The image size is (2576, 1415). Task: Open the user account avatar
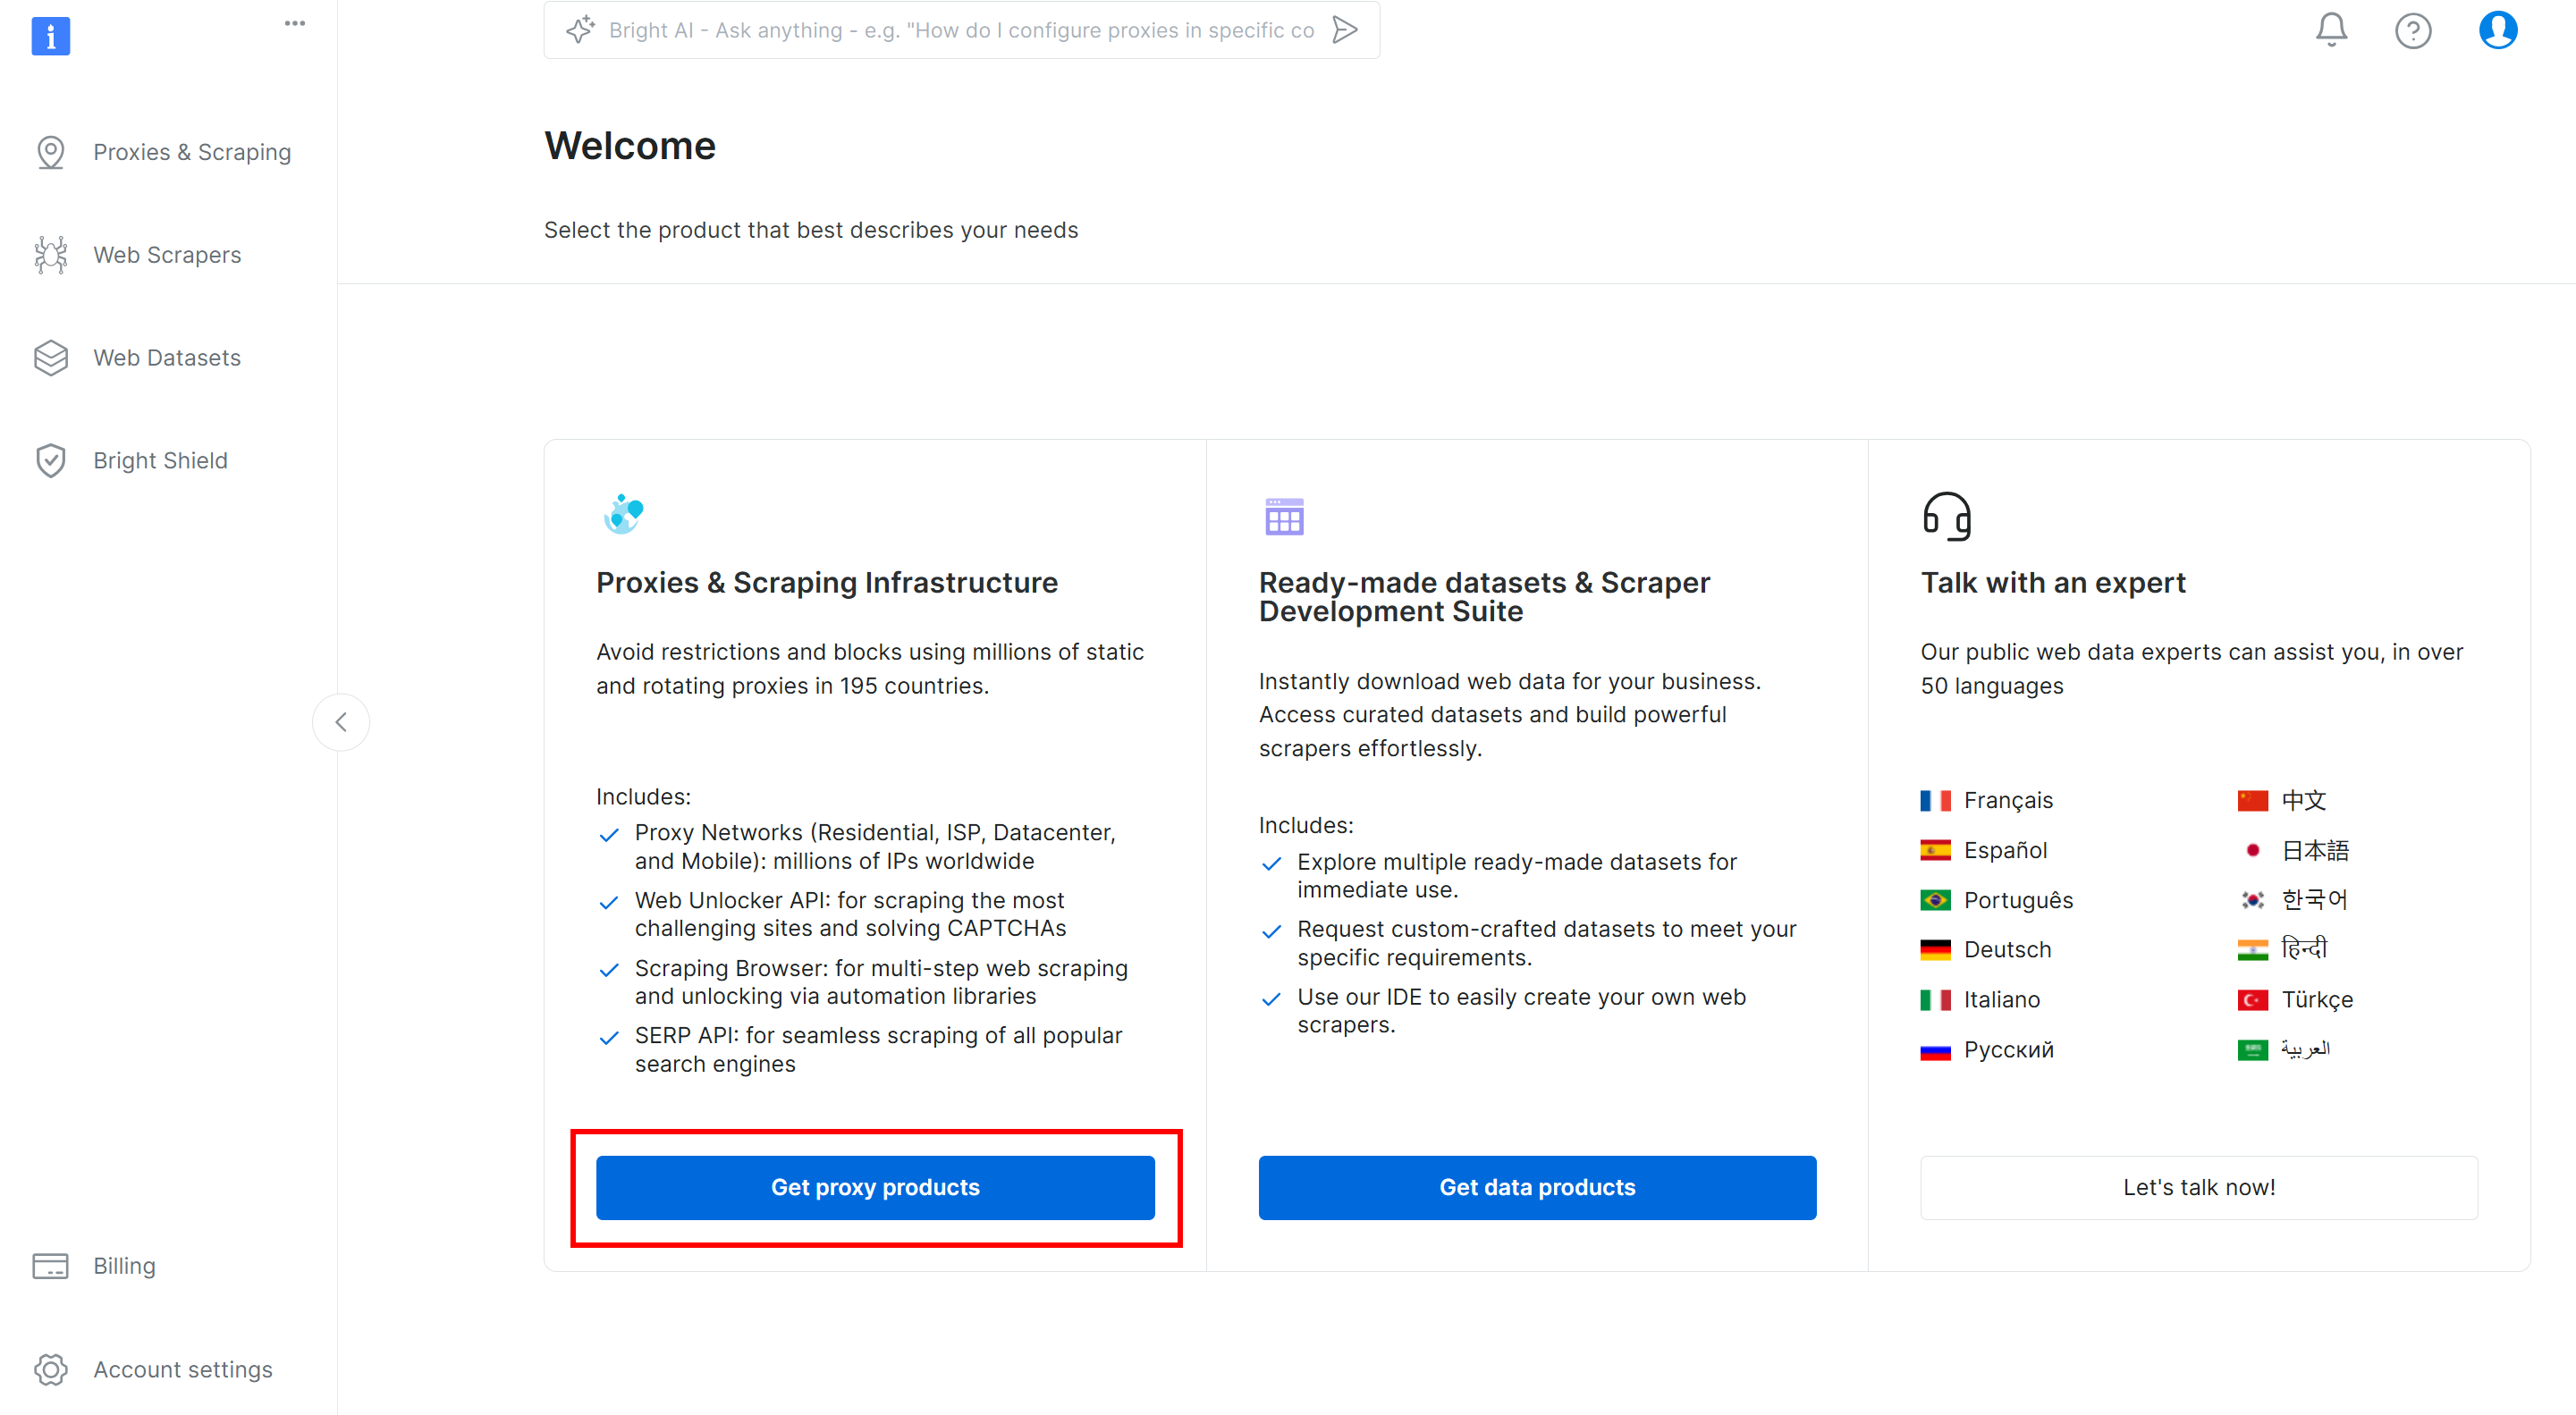(x=2497, y=30)
